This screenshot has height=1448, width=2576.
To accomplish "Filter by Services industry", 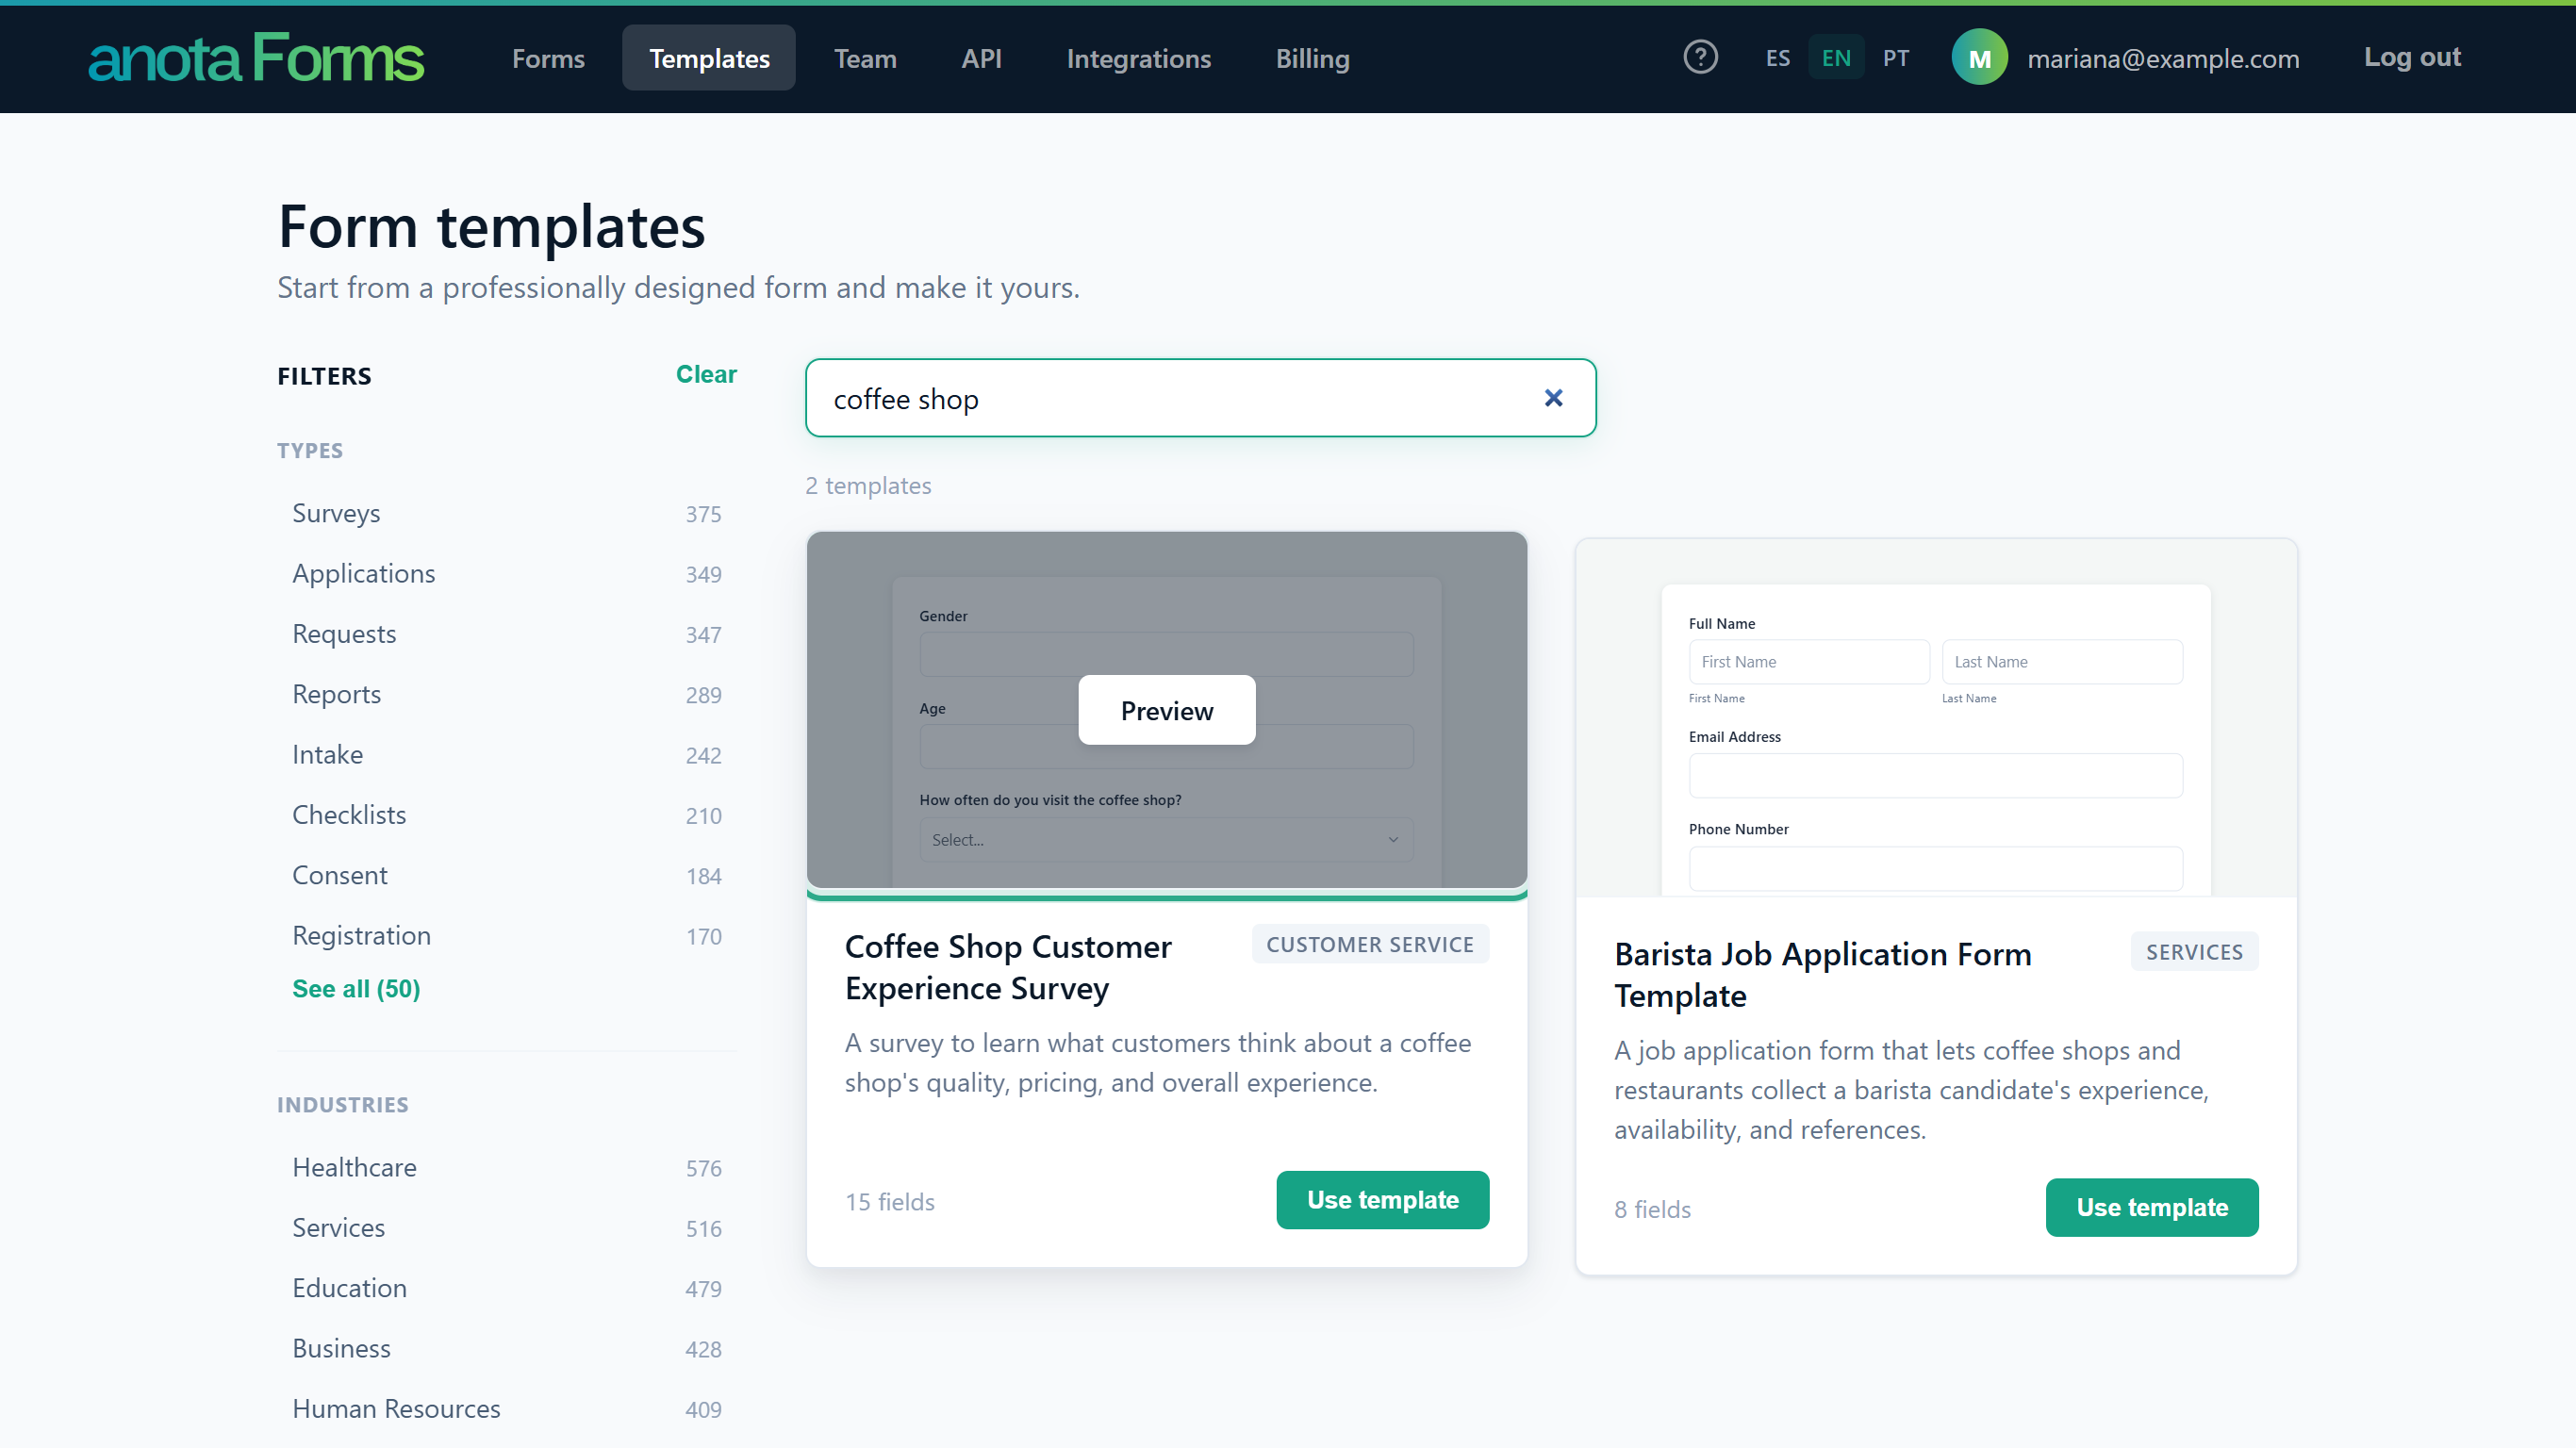I will pyautogui.click(x=506, y=1228).
